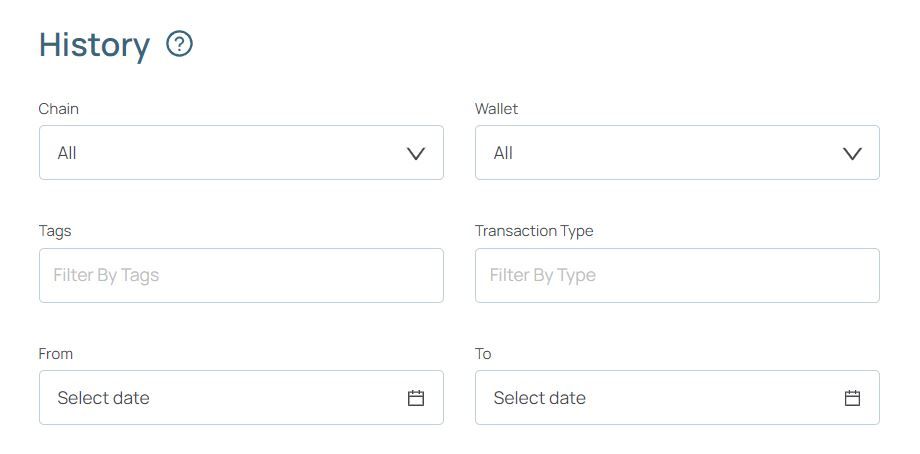Open the From date calendar icon
This screenshot has height=454, width=920.
pyautogui.click(x=416, y=398)
